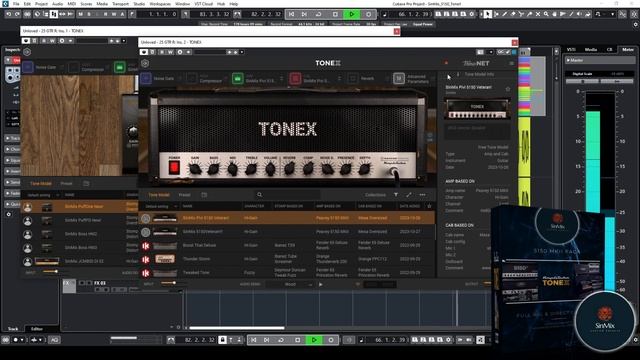Toggle Read automation in Ins. 2 TONEX window
Screen dimensions: 640x360
coord(162,52)
